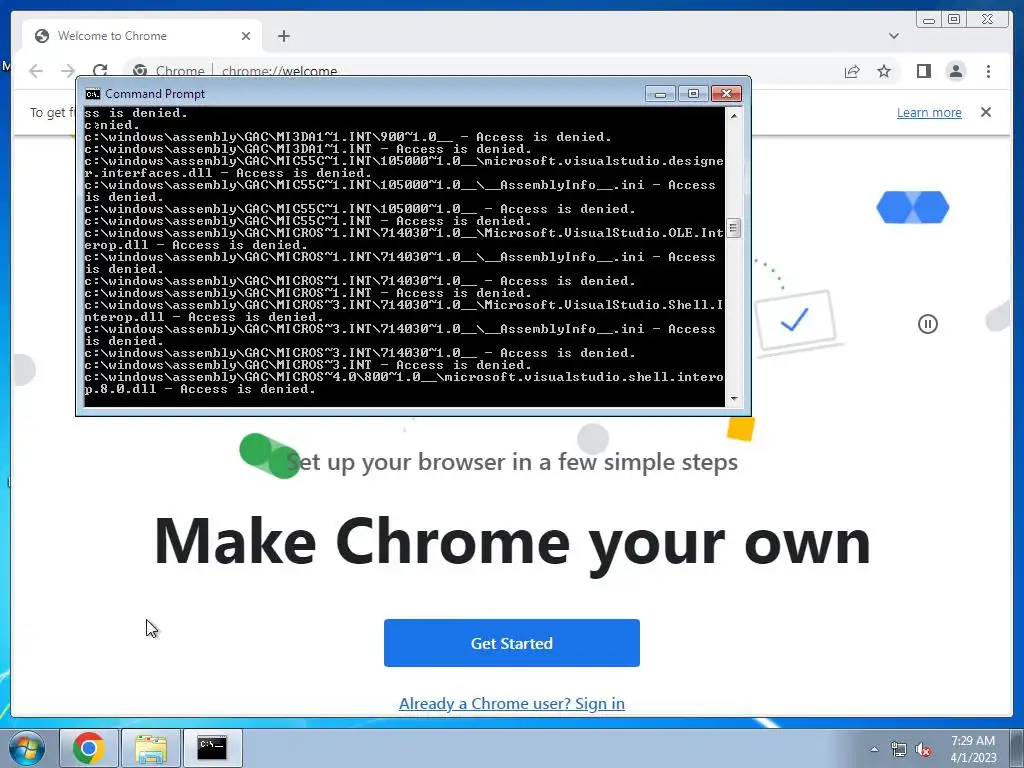The image size is (1024, 768).
Task: Click the Command Prompt scrollbar thumb
Action: pos(734,229)
